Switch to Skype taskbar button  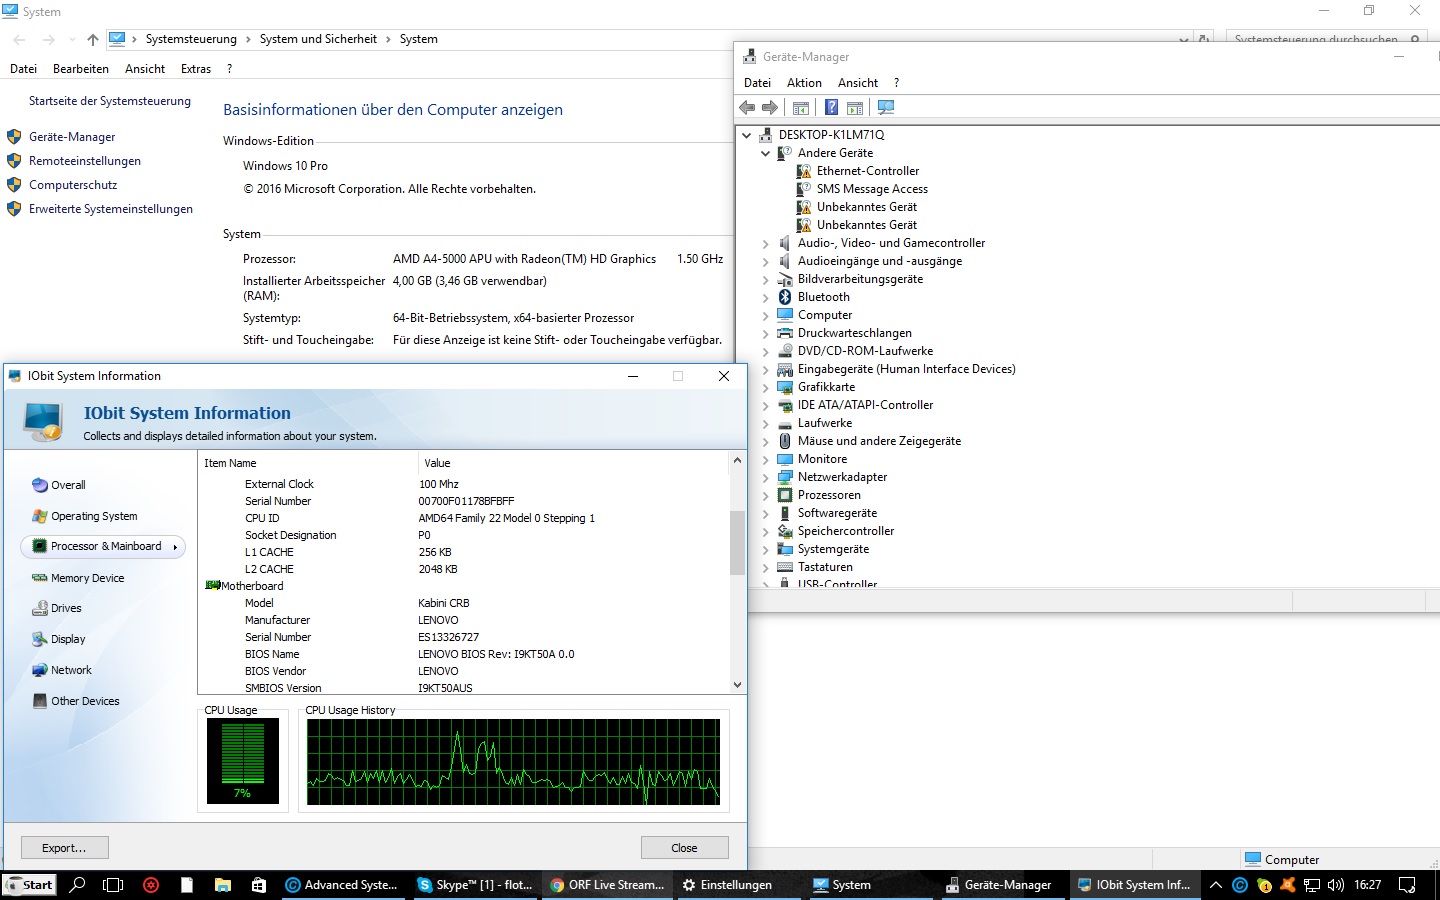coord(475,885)
